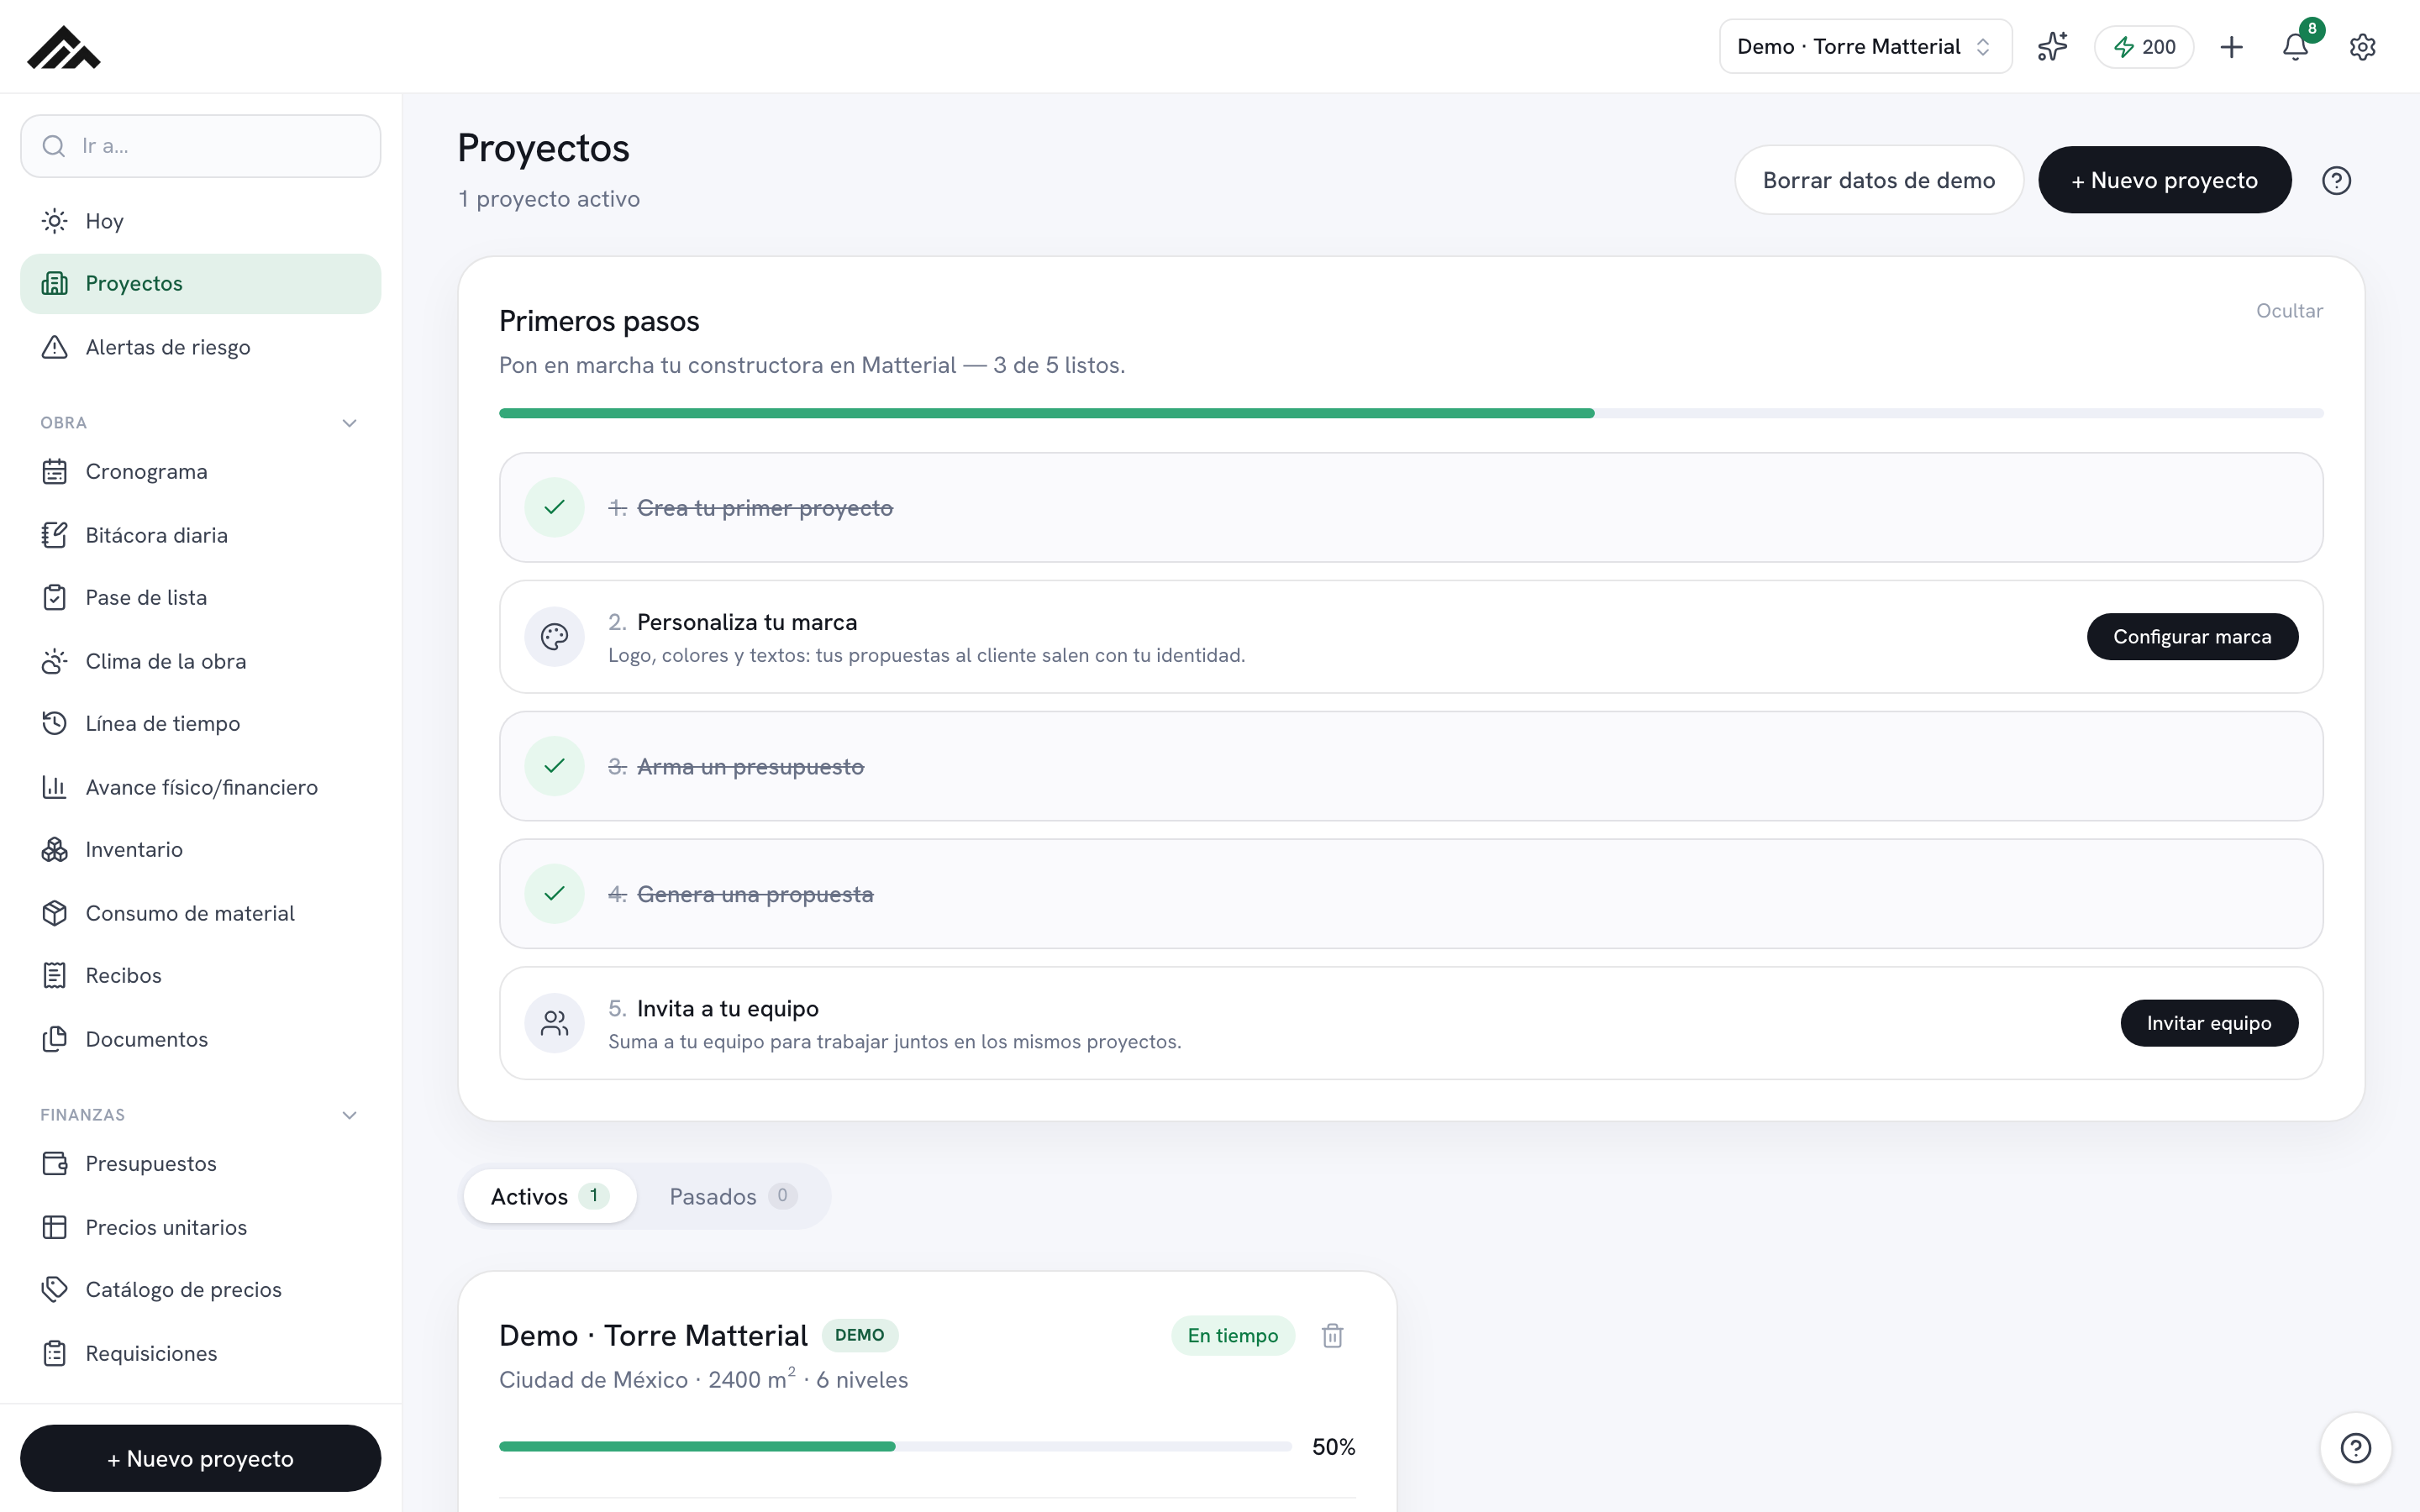The image size is (2420, 1512).
Task: Collapse the FINANZAS sidebar section
Action: point(349,1115)
